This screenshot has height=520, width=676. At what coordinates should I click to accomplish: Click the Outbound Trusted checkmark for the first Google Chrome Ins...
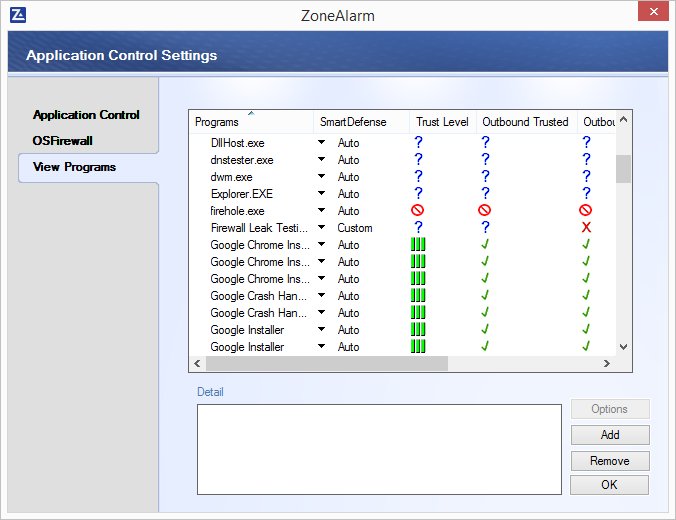[x=485, y=244]
